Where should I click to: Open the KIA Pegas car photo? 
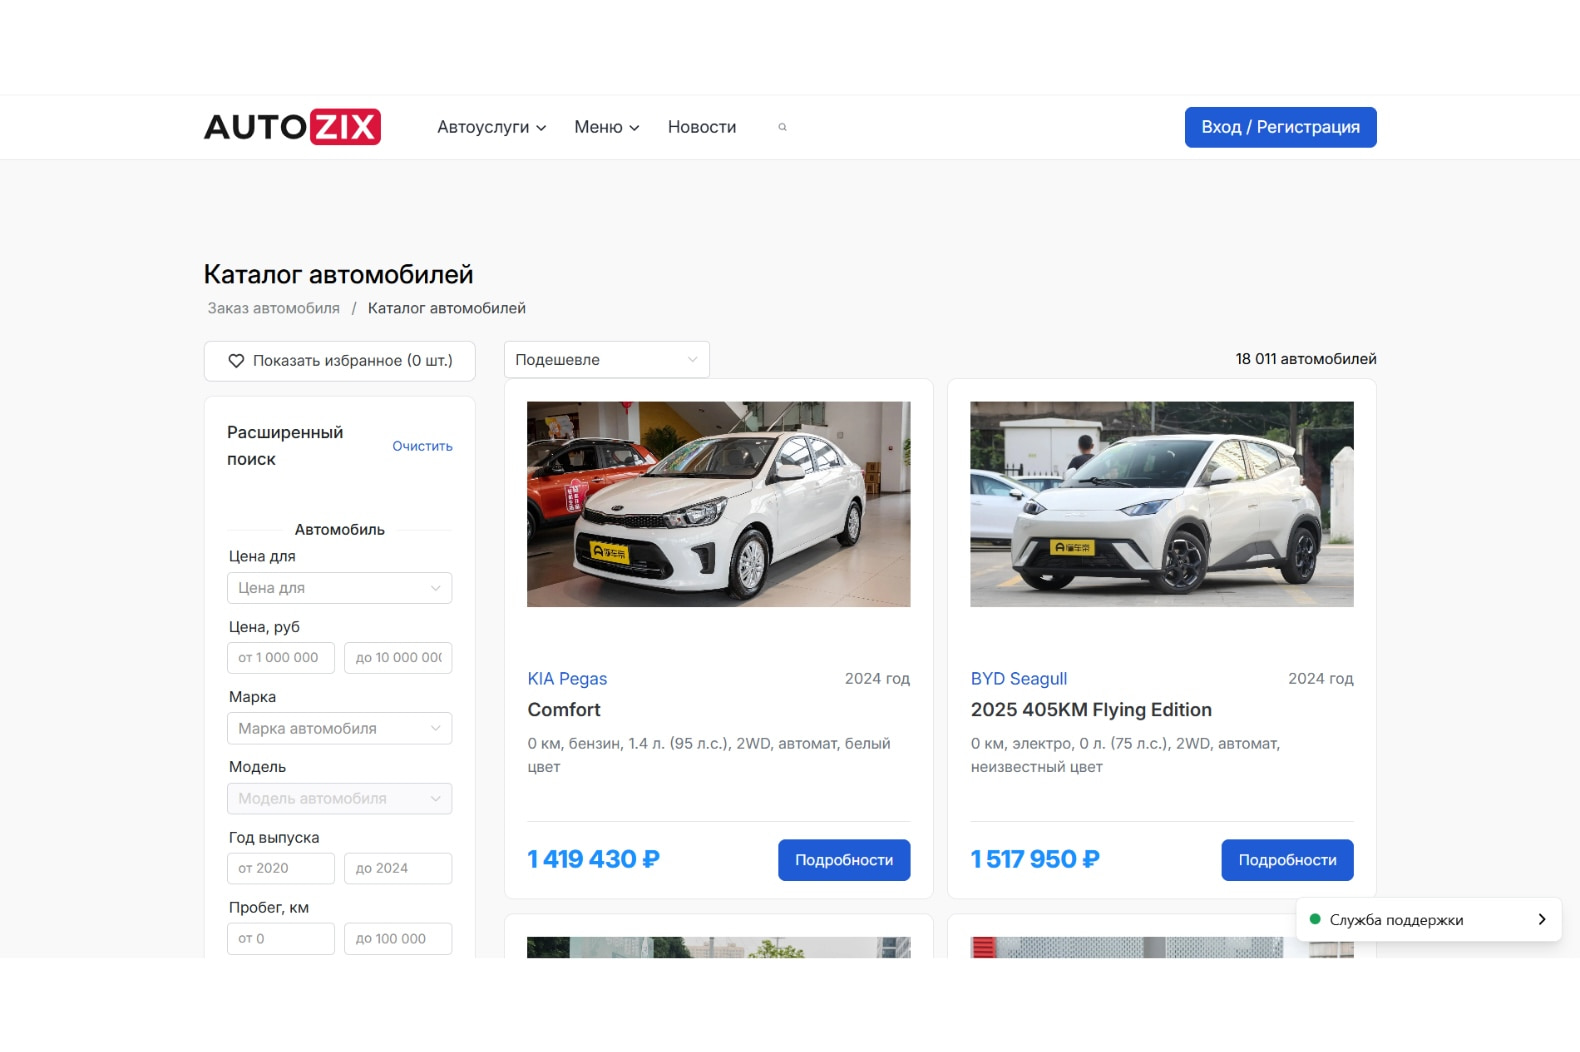tap(718, 504)
